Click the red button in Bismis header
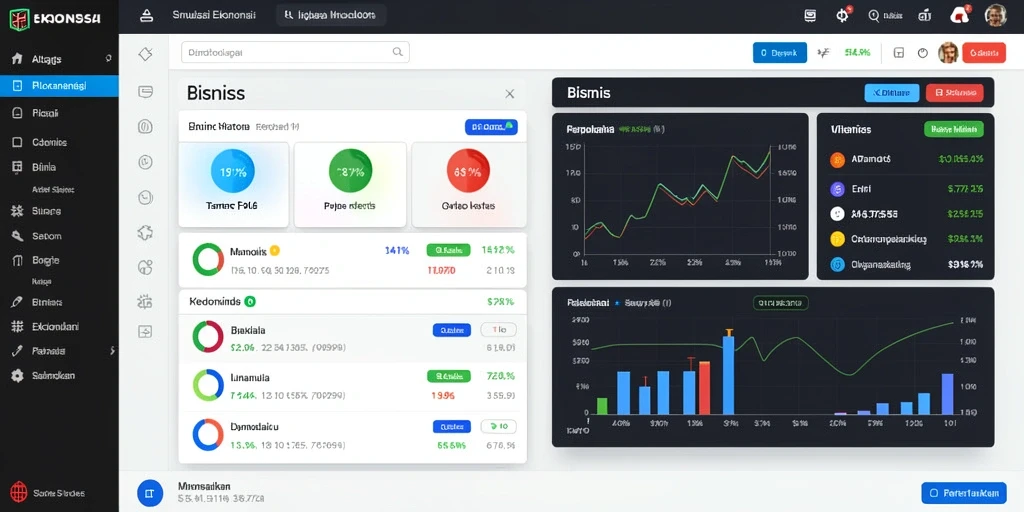 954,93
